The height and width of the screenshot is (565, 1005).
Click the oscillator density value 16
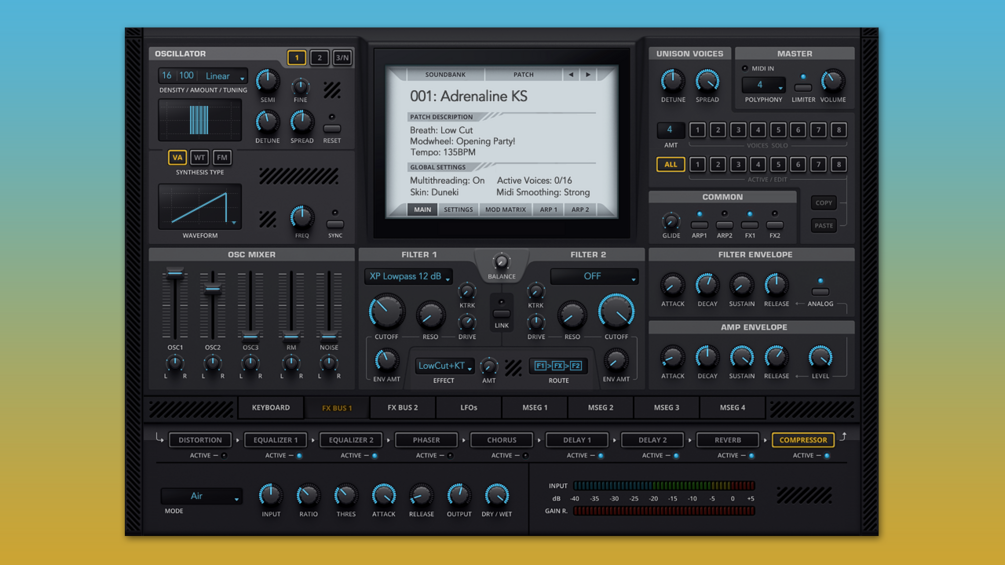coord(167,76)
